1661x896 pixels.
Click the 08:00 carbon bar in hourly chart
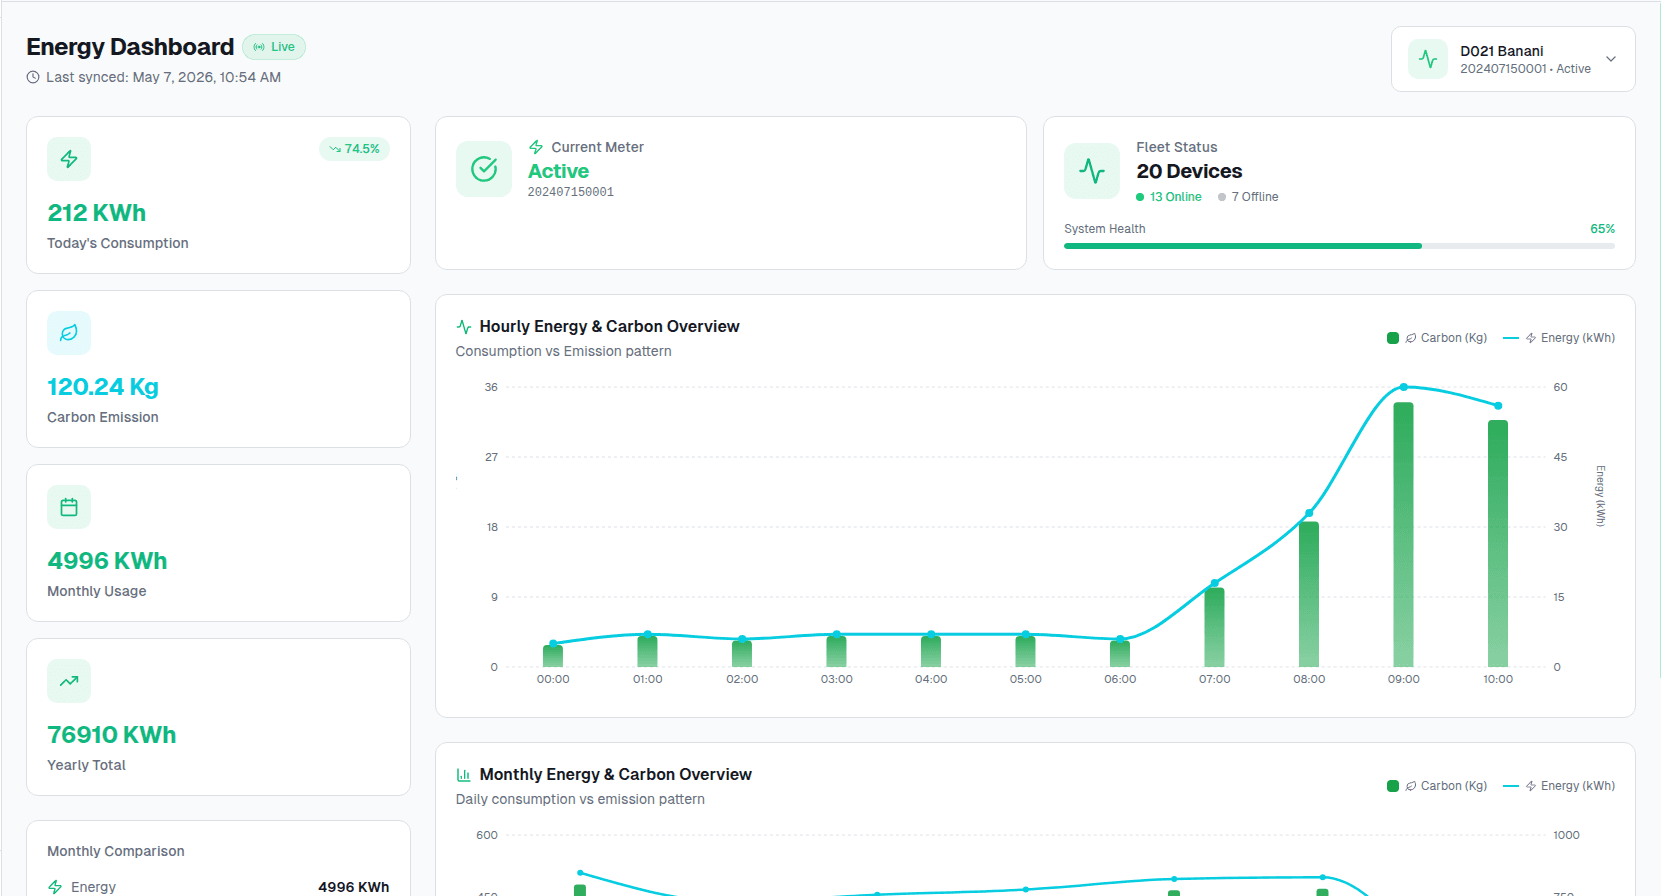click(x=1309, y=594)
